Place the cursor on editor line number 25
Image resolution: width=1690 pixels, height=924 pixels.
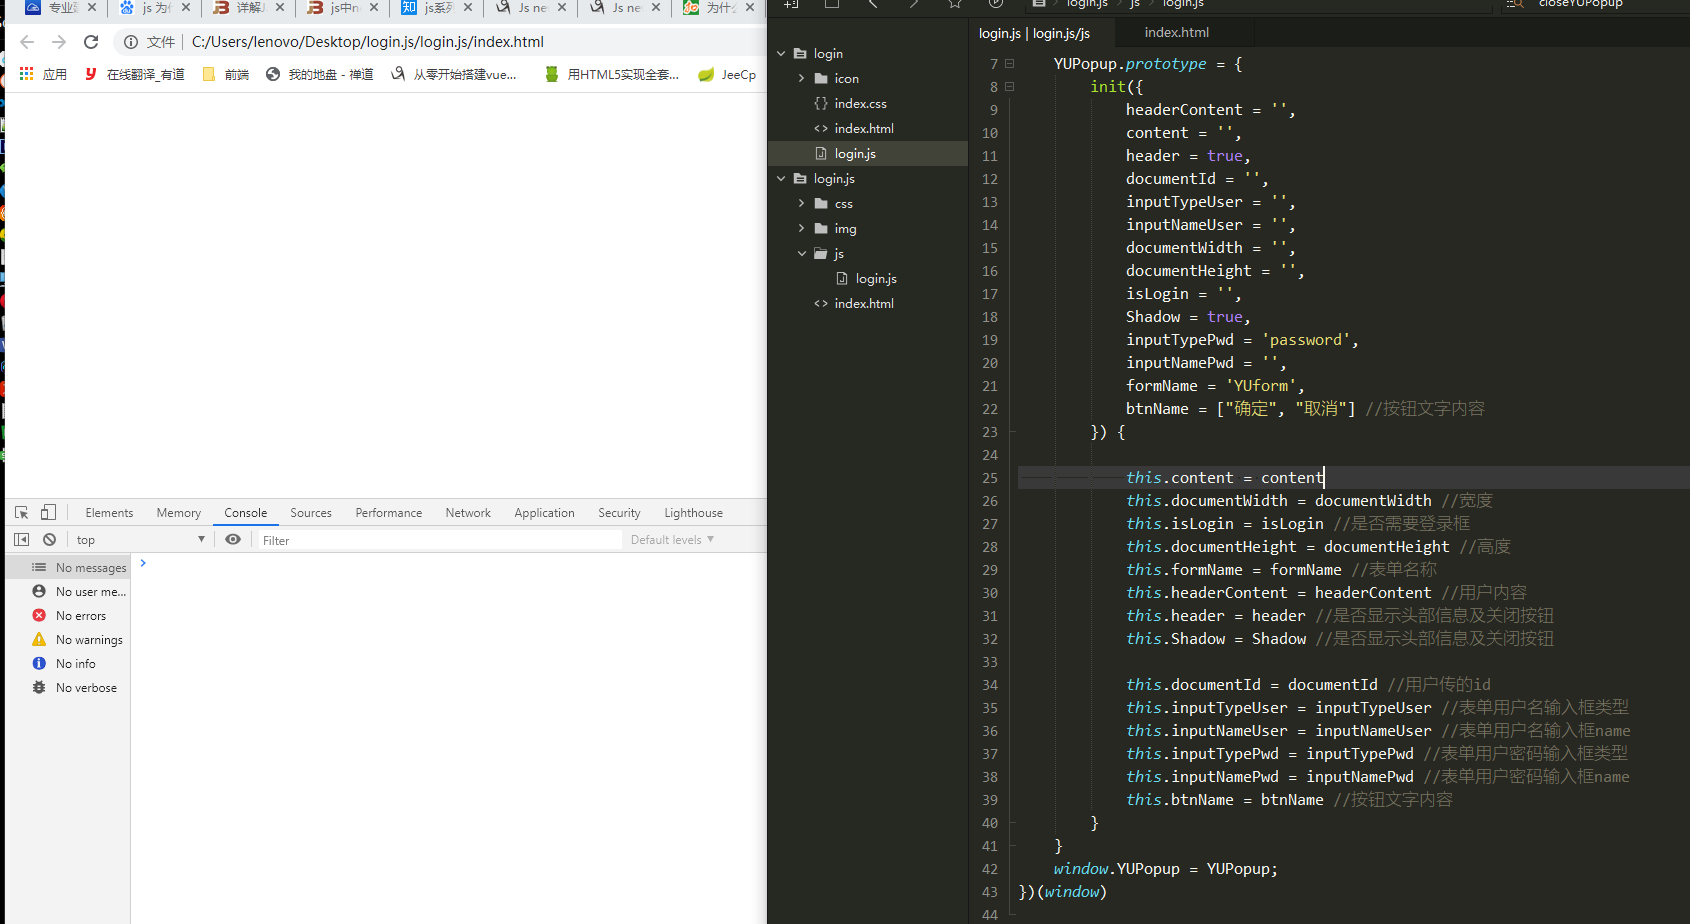[990, 478]
